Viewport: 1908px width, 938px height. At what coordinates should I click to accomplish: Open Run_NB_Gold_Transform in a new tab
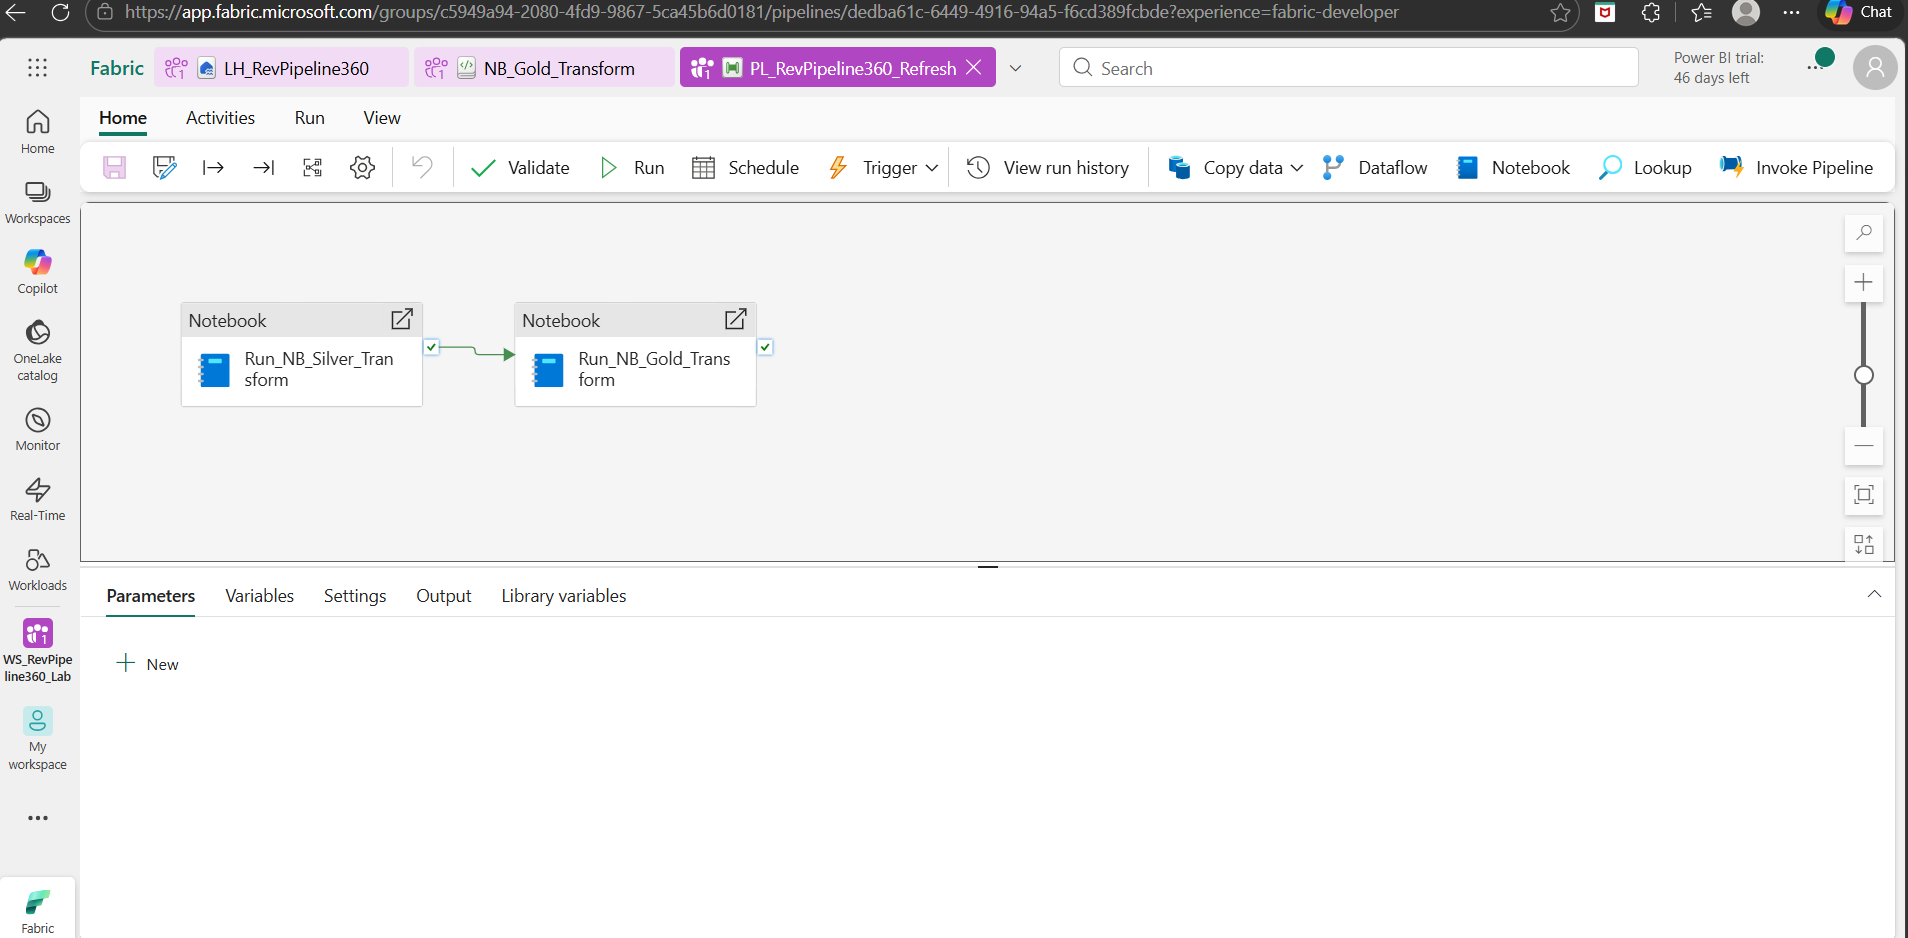click(735, 319)
